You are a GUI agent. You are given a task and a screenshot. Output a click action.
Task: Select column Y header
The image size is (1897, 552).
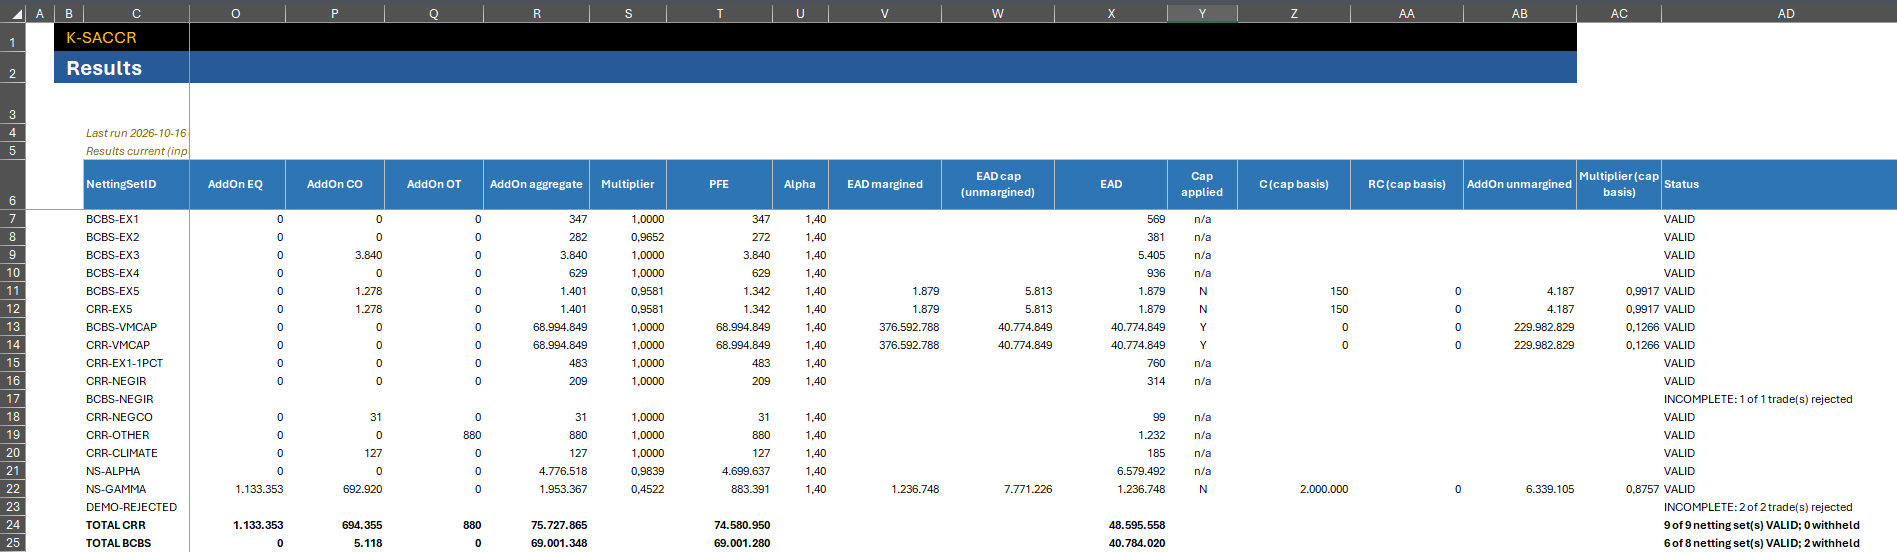(1202, 13)
